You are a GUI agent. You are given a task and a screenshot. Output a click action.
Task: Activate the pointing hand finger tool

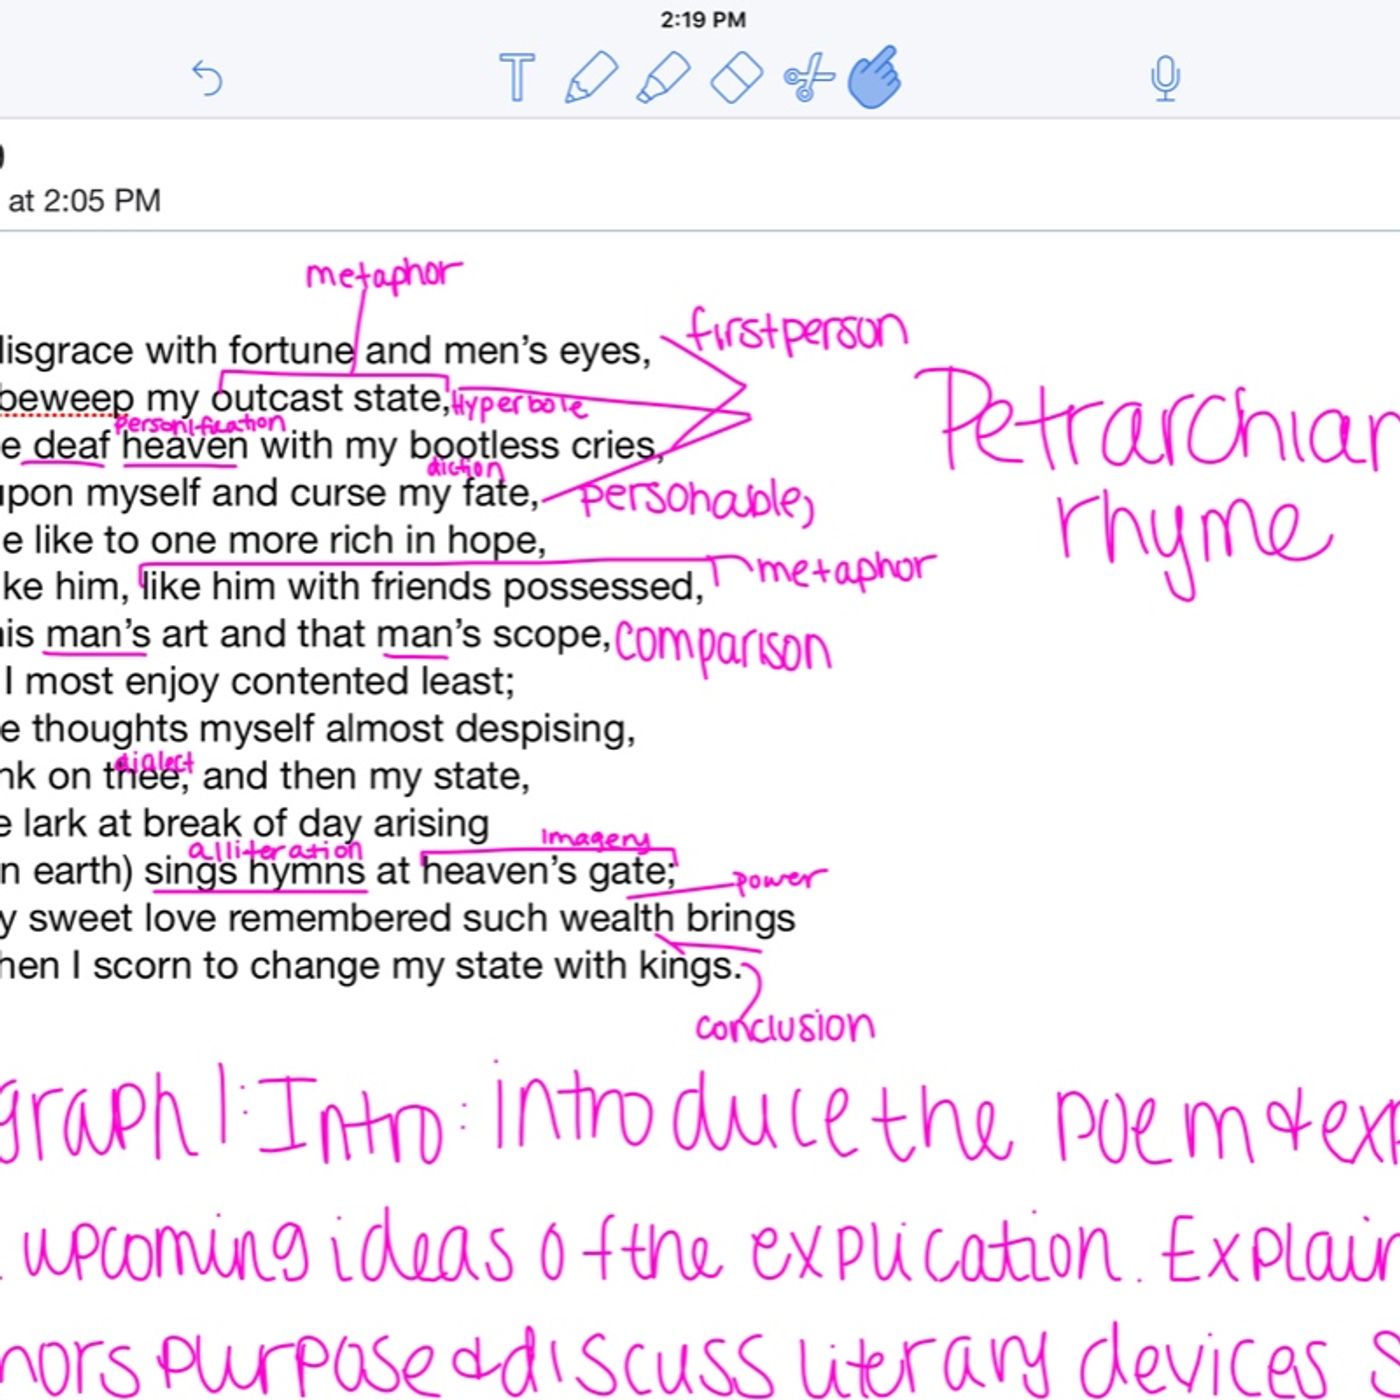[x=875, y=77]
